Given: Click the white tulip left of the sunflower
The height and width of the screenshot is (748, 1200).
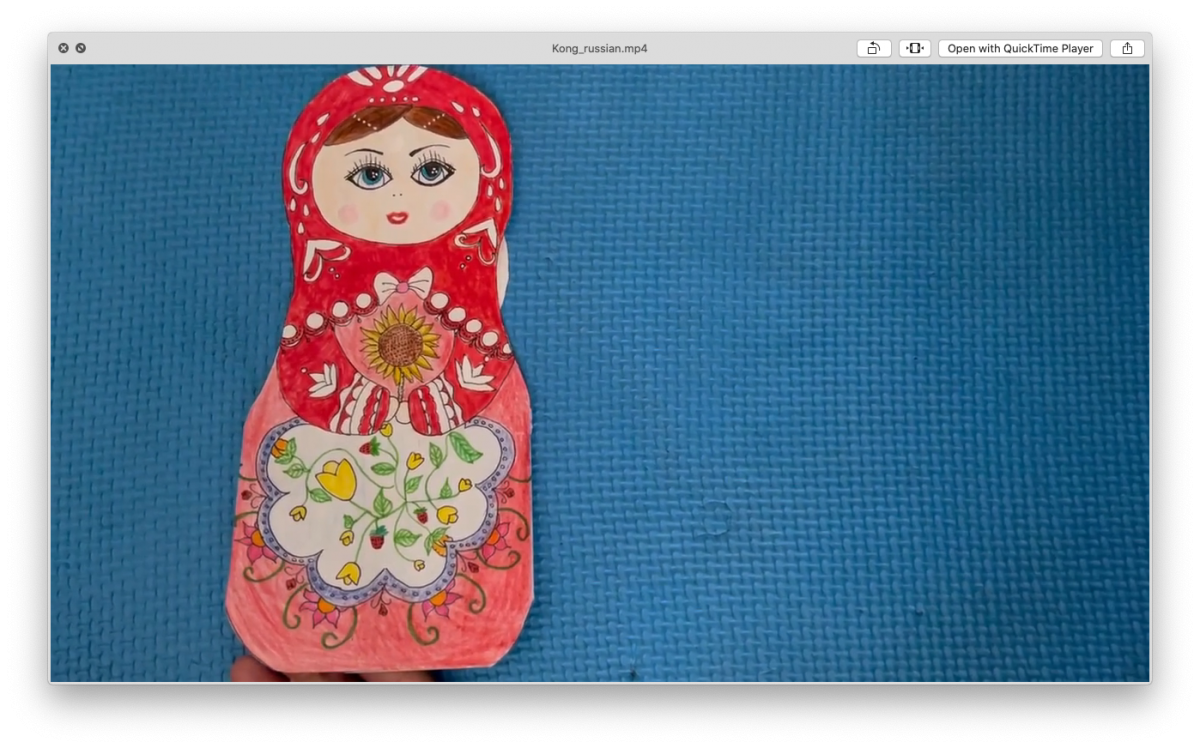Looking at the screenshot, I should [x=322, y=379].
